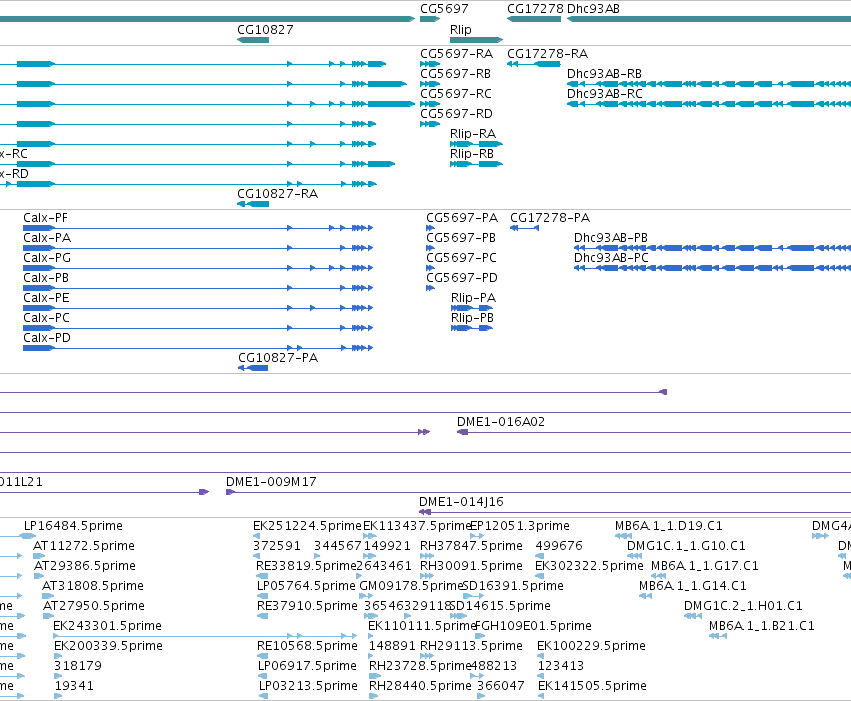The height and width of the screenshot is (701, 851).
Task: Open EST LP16484.5prime
Action: coord(73,526)
